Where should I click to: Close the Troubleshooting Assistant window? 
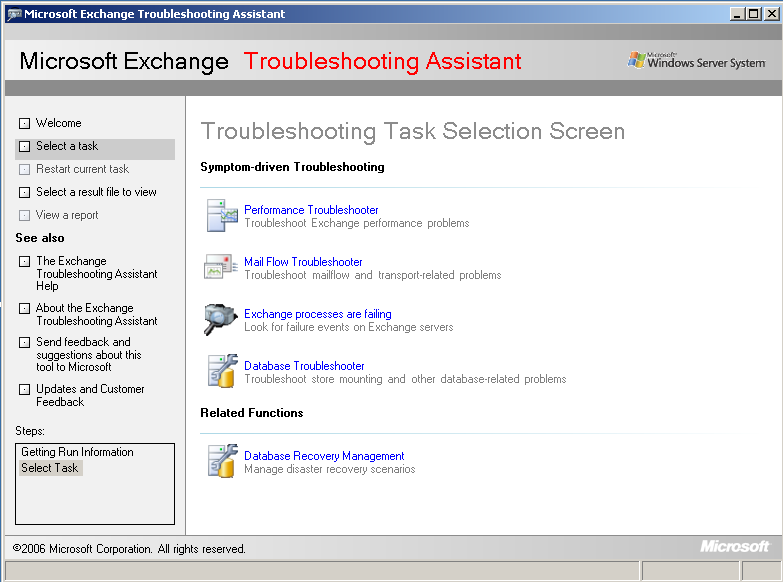(772, 13)
